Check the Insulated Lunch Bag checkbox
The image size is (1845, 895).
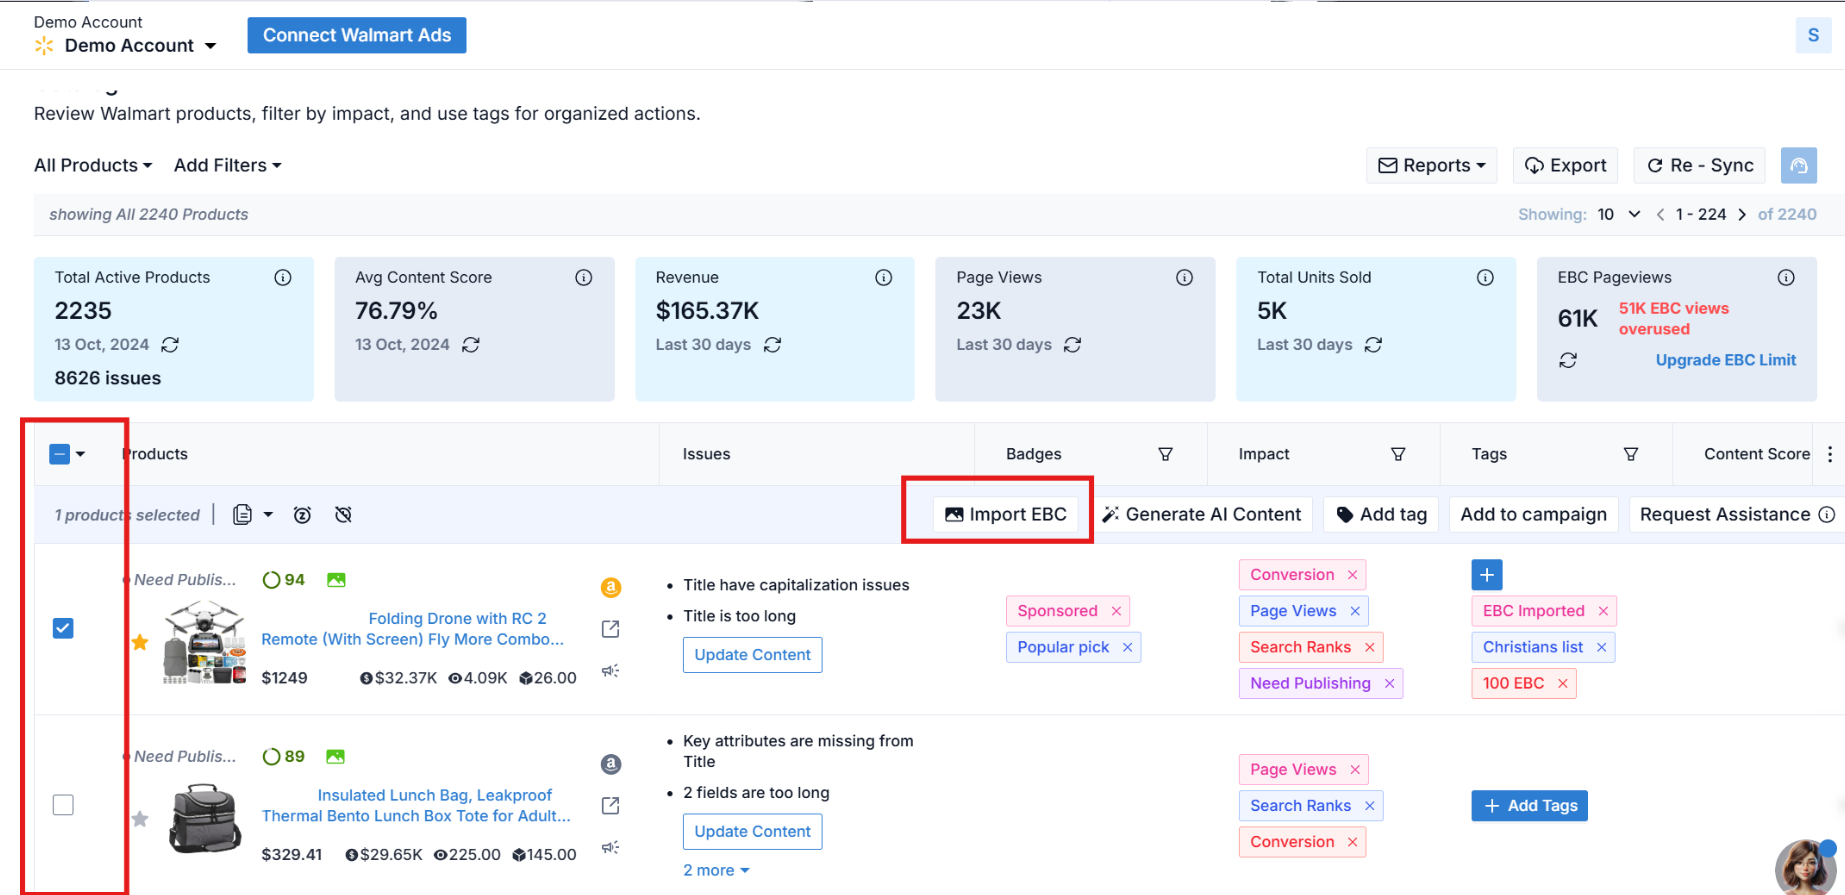tap(63, 805)
